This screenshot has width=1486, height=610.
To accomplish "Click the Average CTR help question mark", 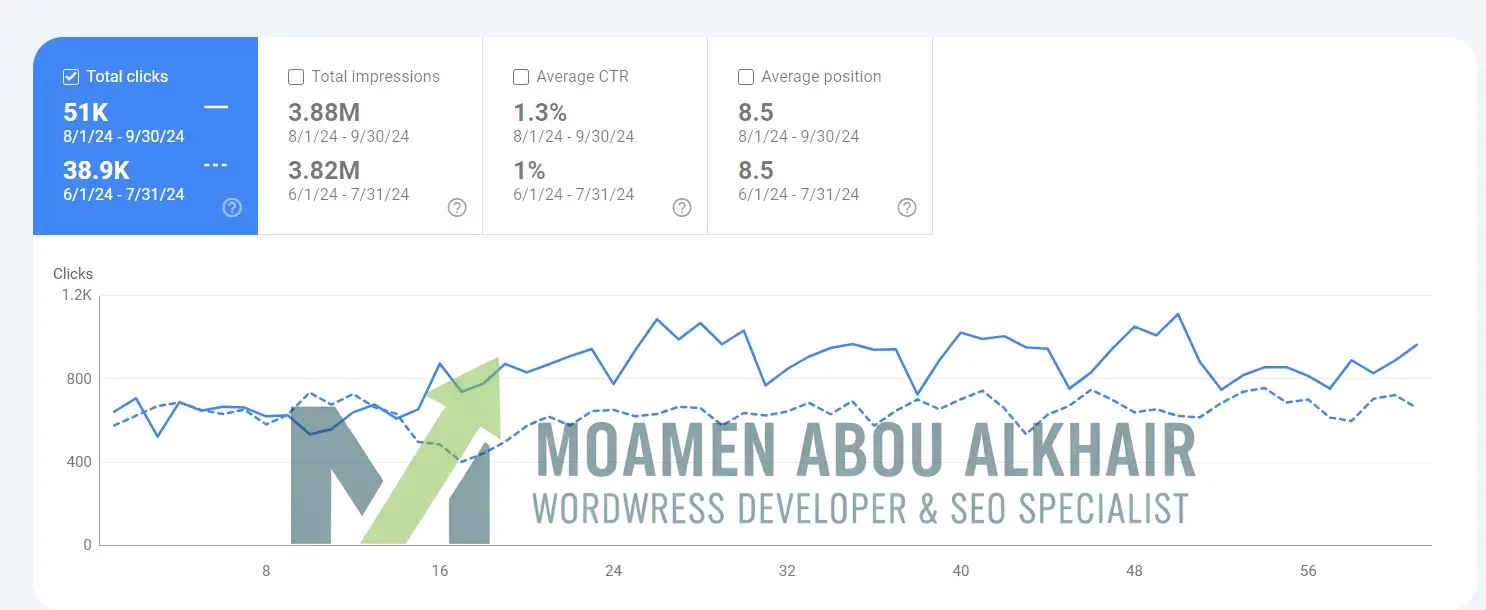I will tap(682, 208).
